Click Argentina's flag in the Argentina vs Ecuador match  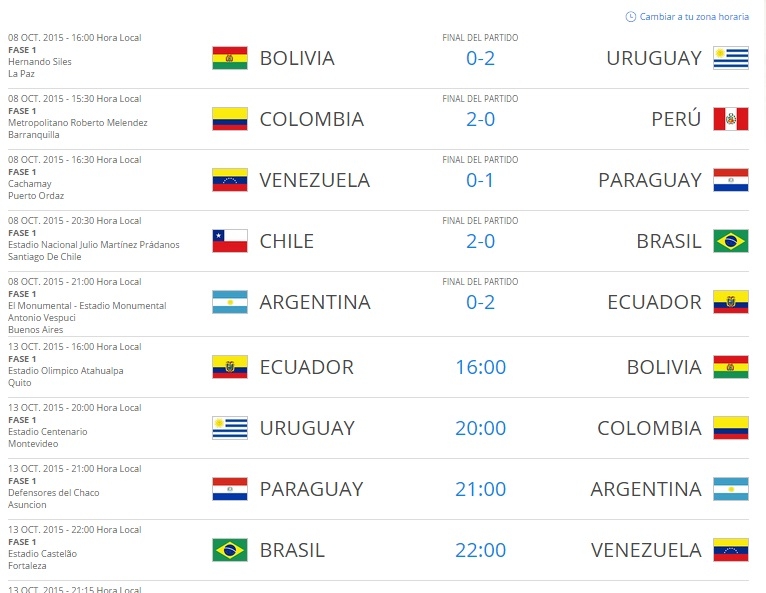coord(230,302)
